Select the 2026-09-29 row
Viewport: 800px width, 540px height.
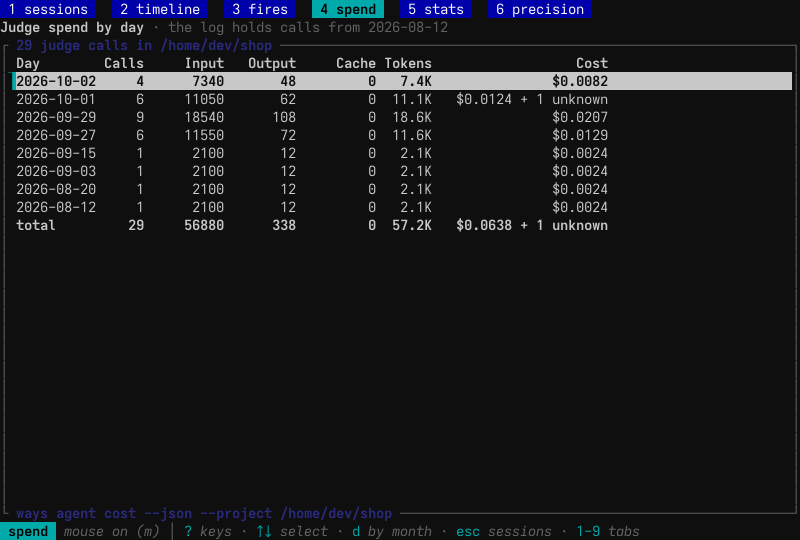click(402, 117)
